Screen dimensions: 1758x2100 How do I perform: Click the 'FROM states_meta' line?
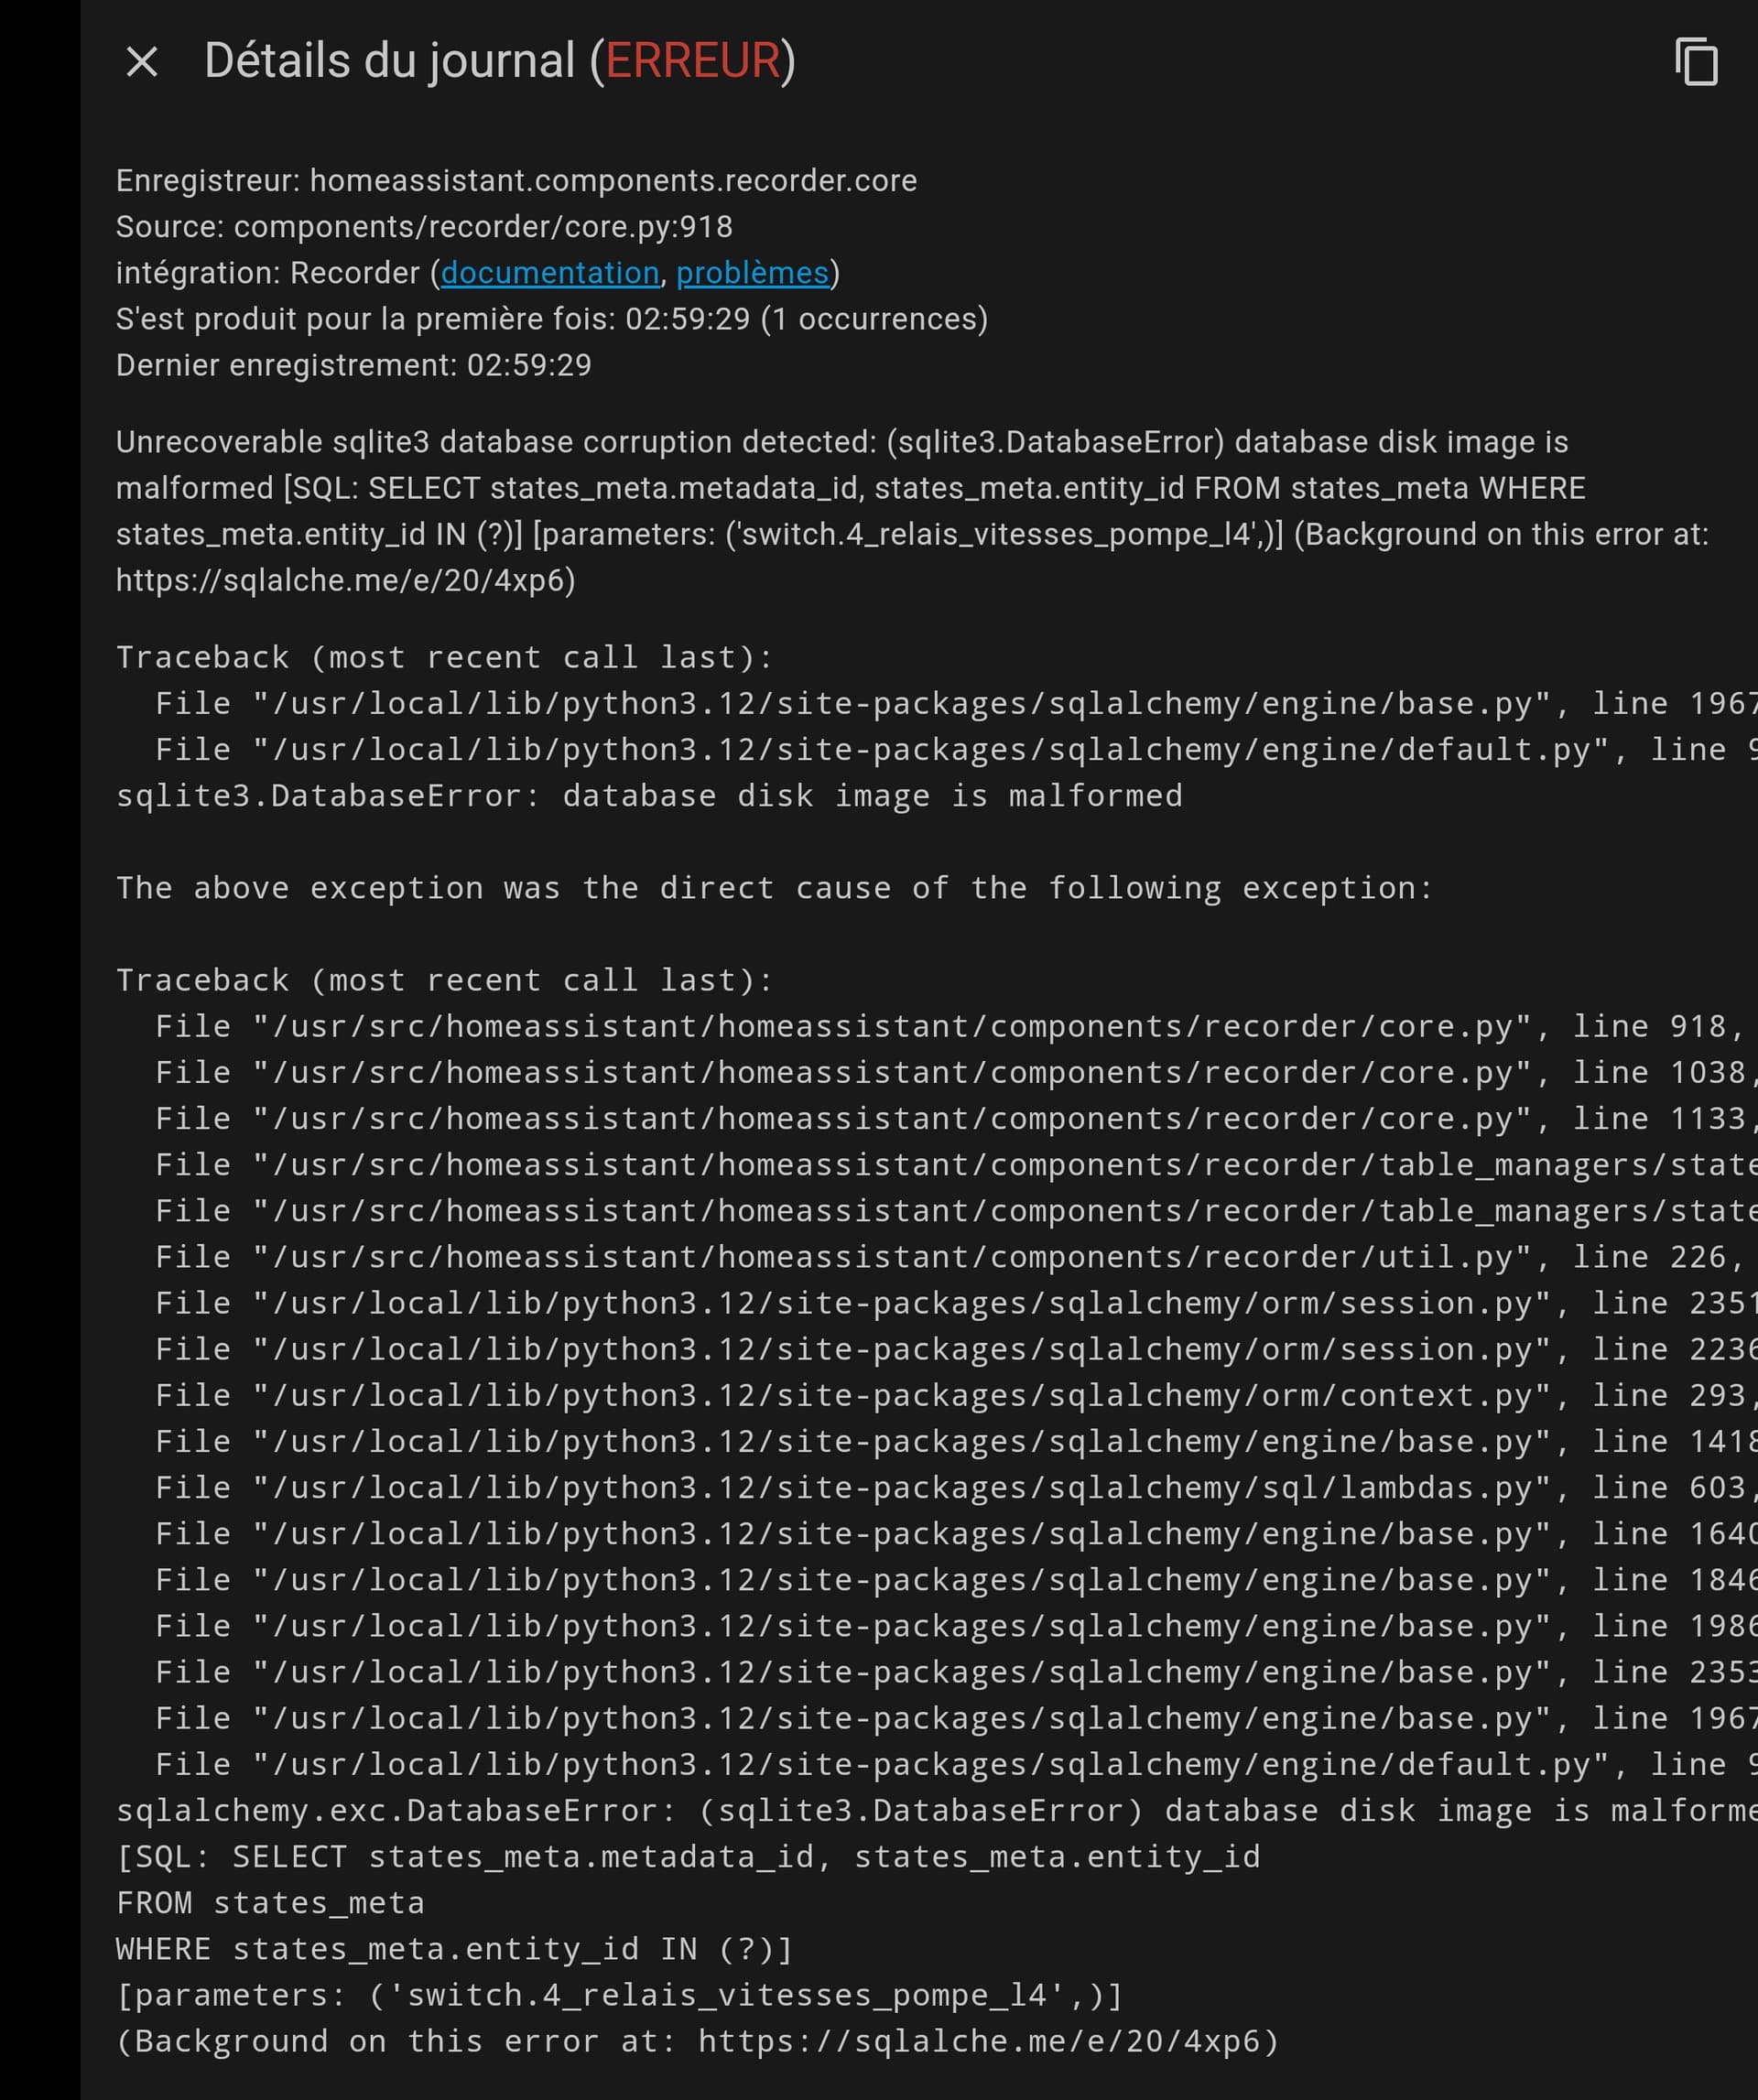[270, 1903]
